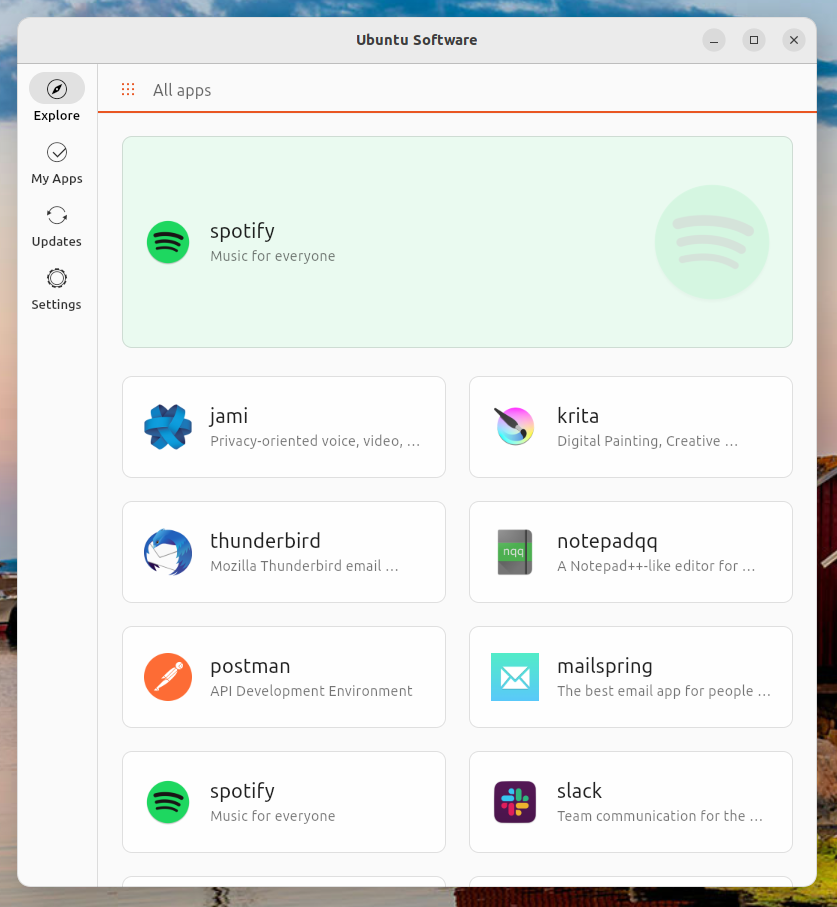837x907 pixels.
Task: Click 'Music for everyone' in featured banner
Action: [x=272, y=256]
